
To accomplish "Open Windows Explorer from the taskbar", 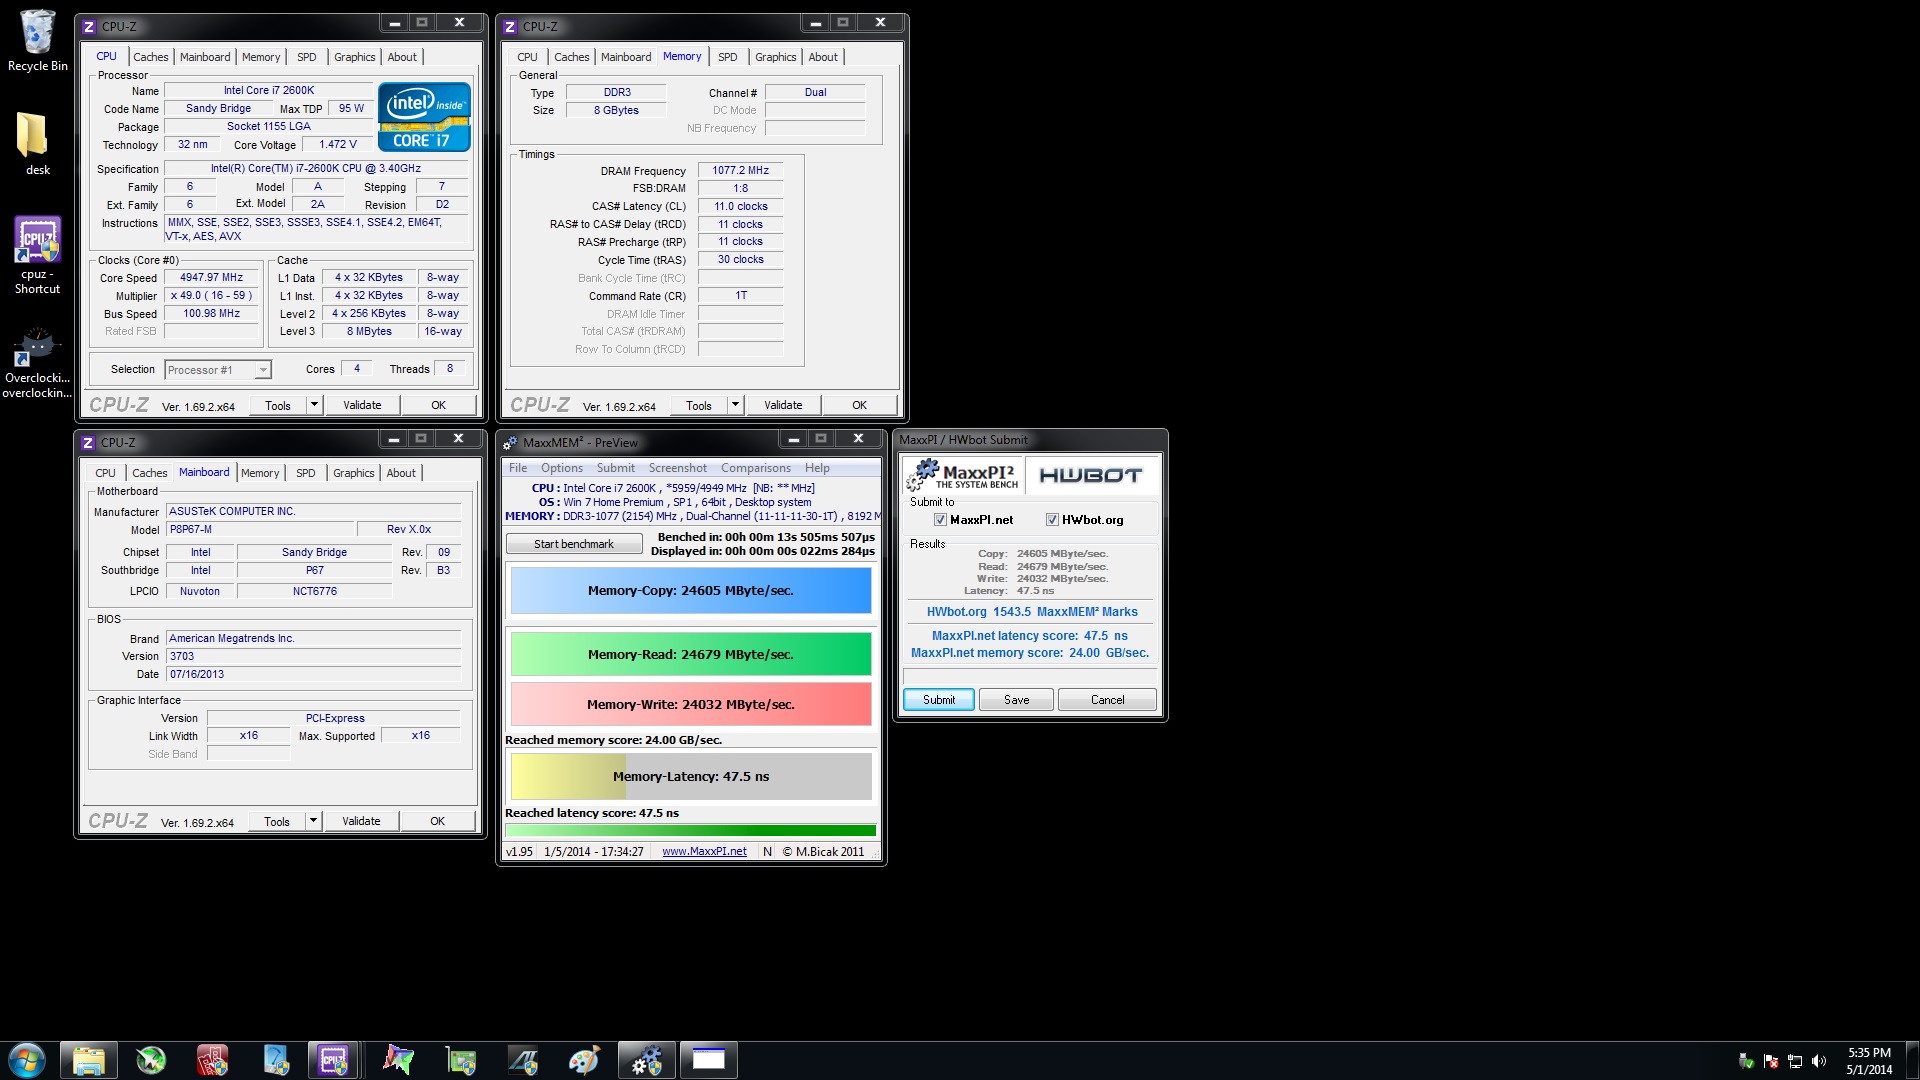I will coord(89,1060).
